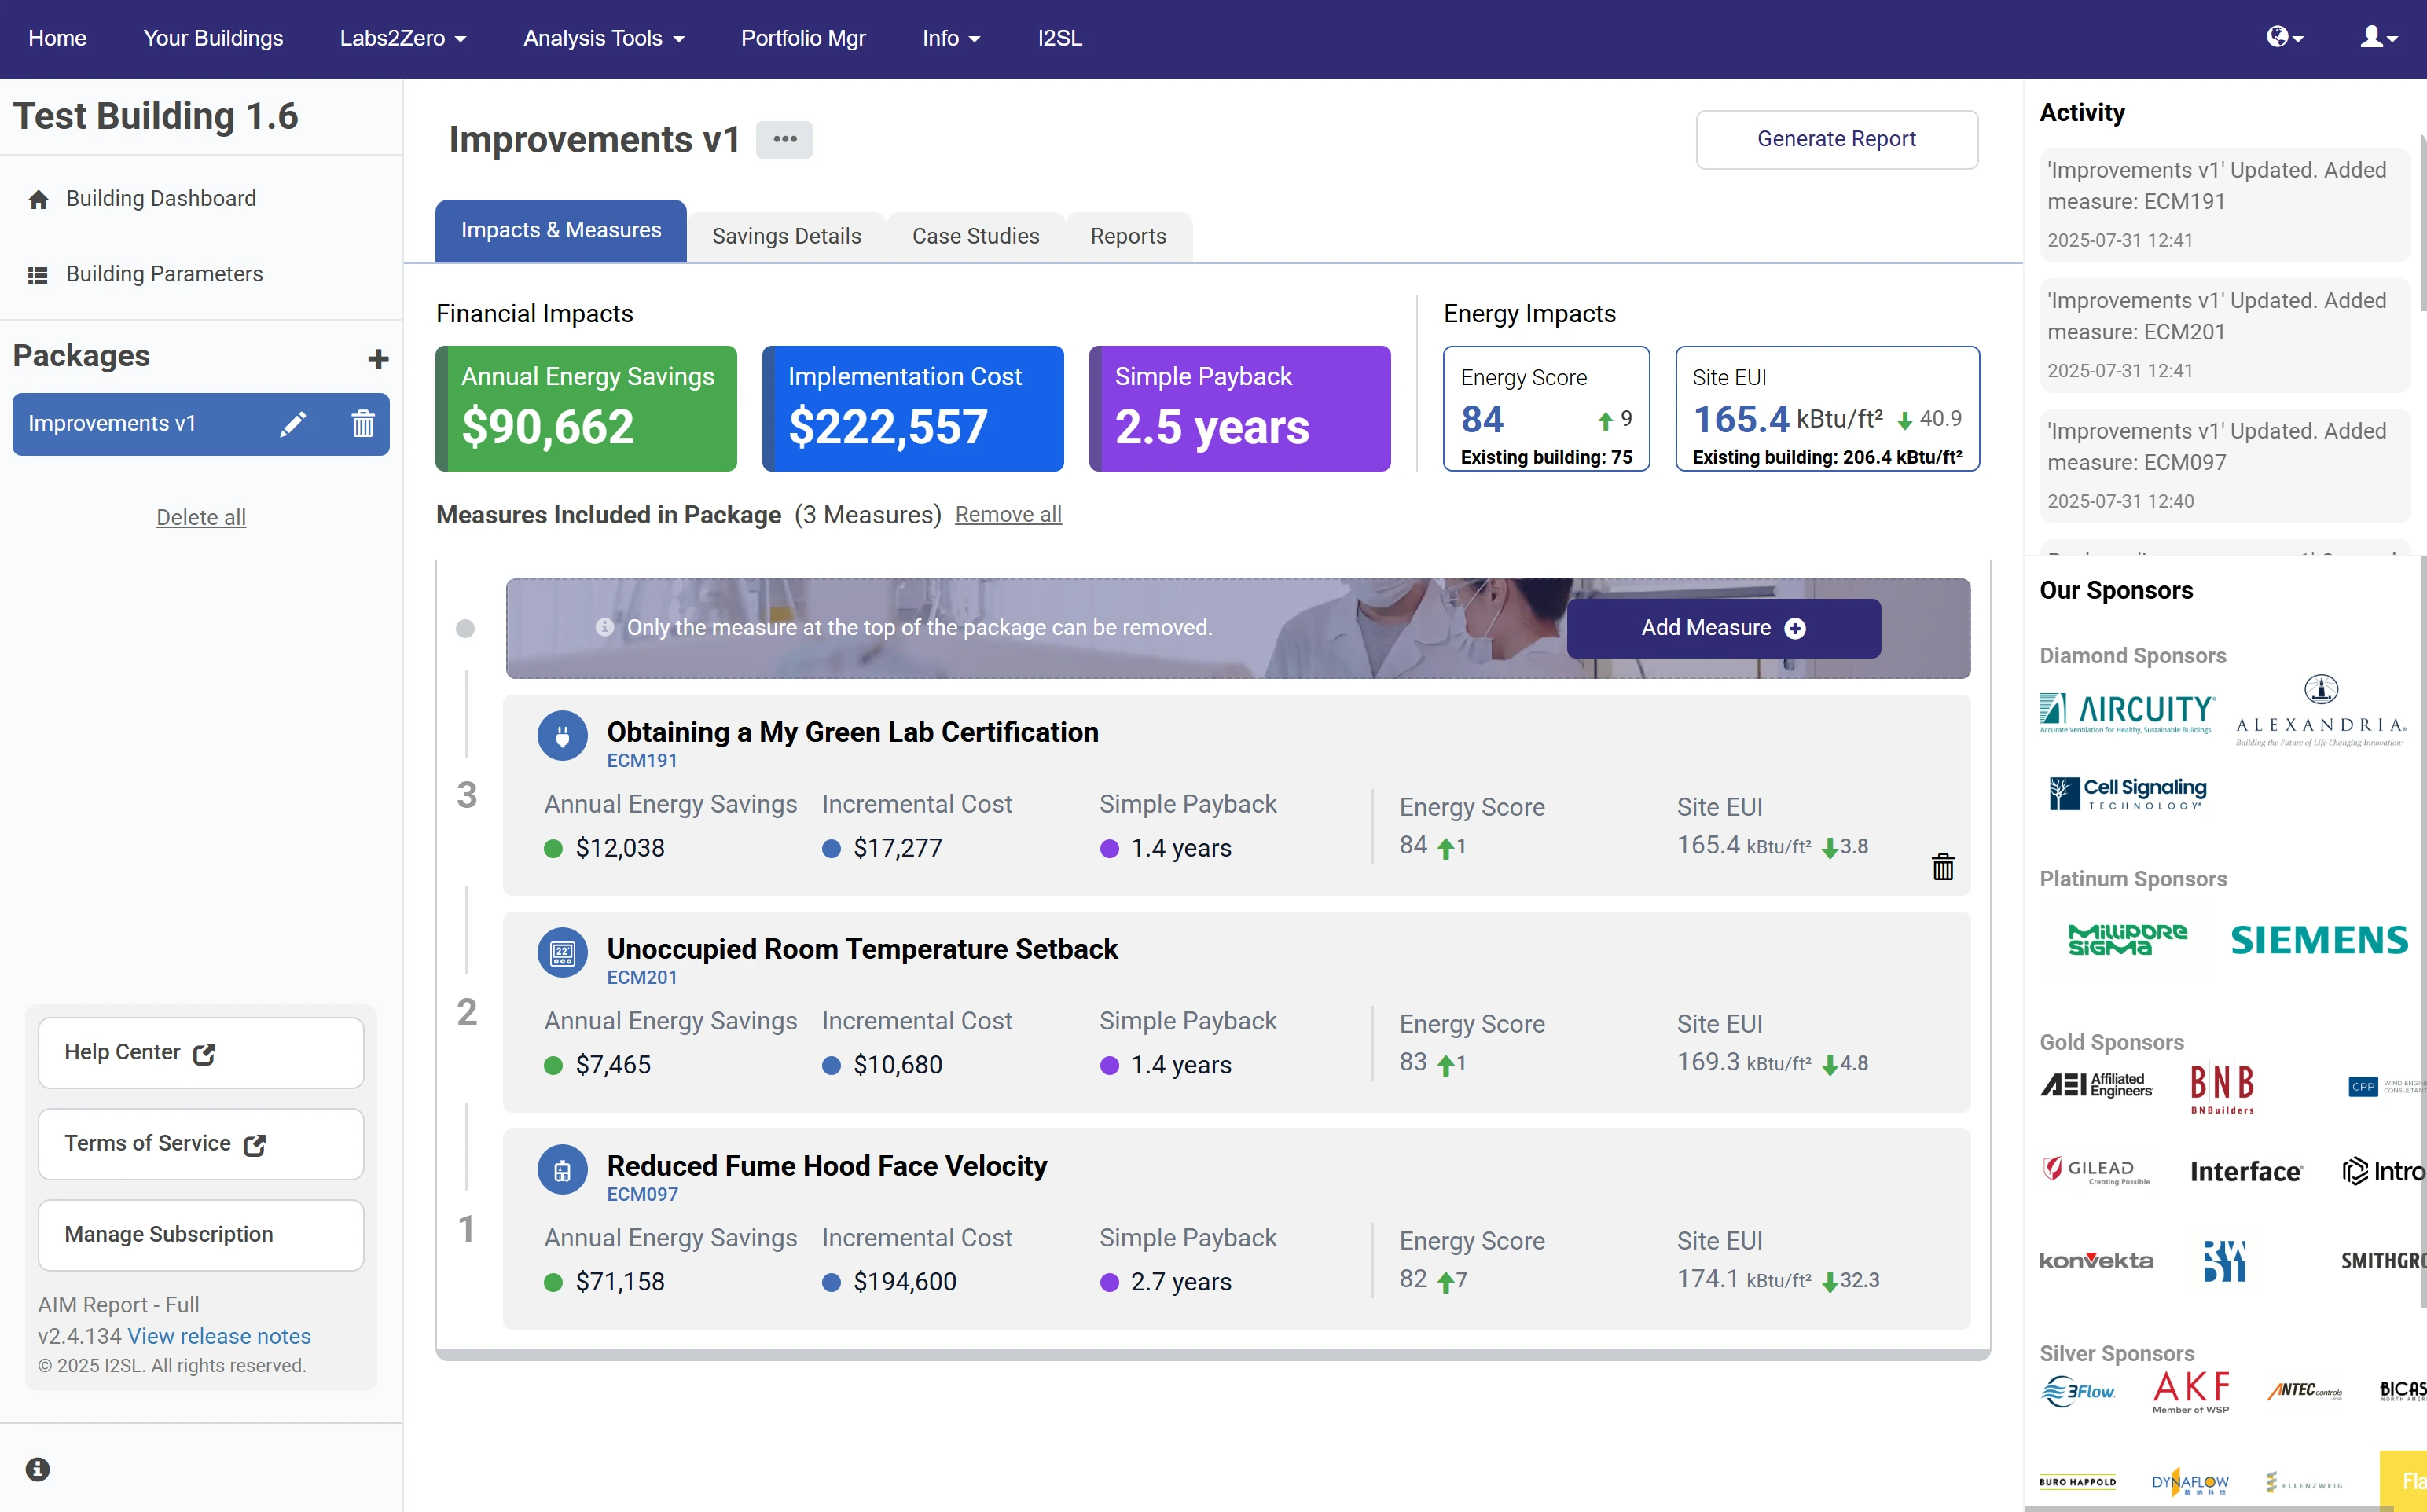Switch to the Case Studies tab
This screenshot has height=1512, width=2427.
[975, 237]
